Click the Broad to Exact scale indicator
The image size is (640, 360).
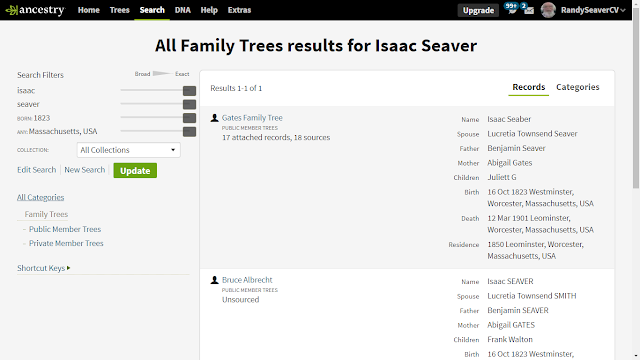(x=162, y=74)
